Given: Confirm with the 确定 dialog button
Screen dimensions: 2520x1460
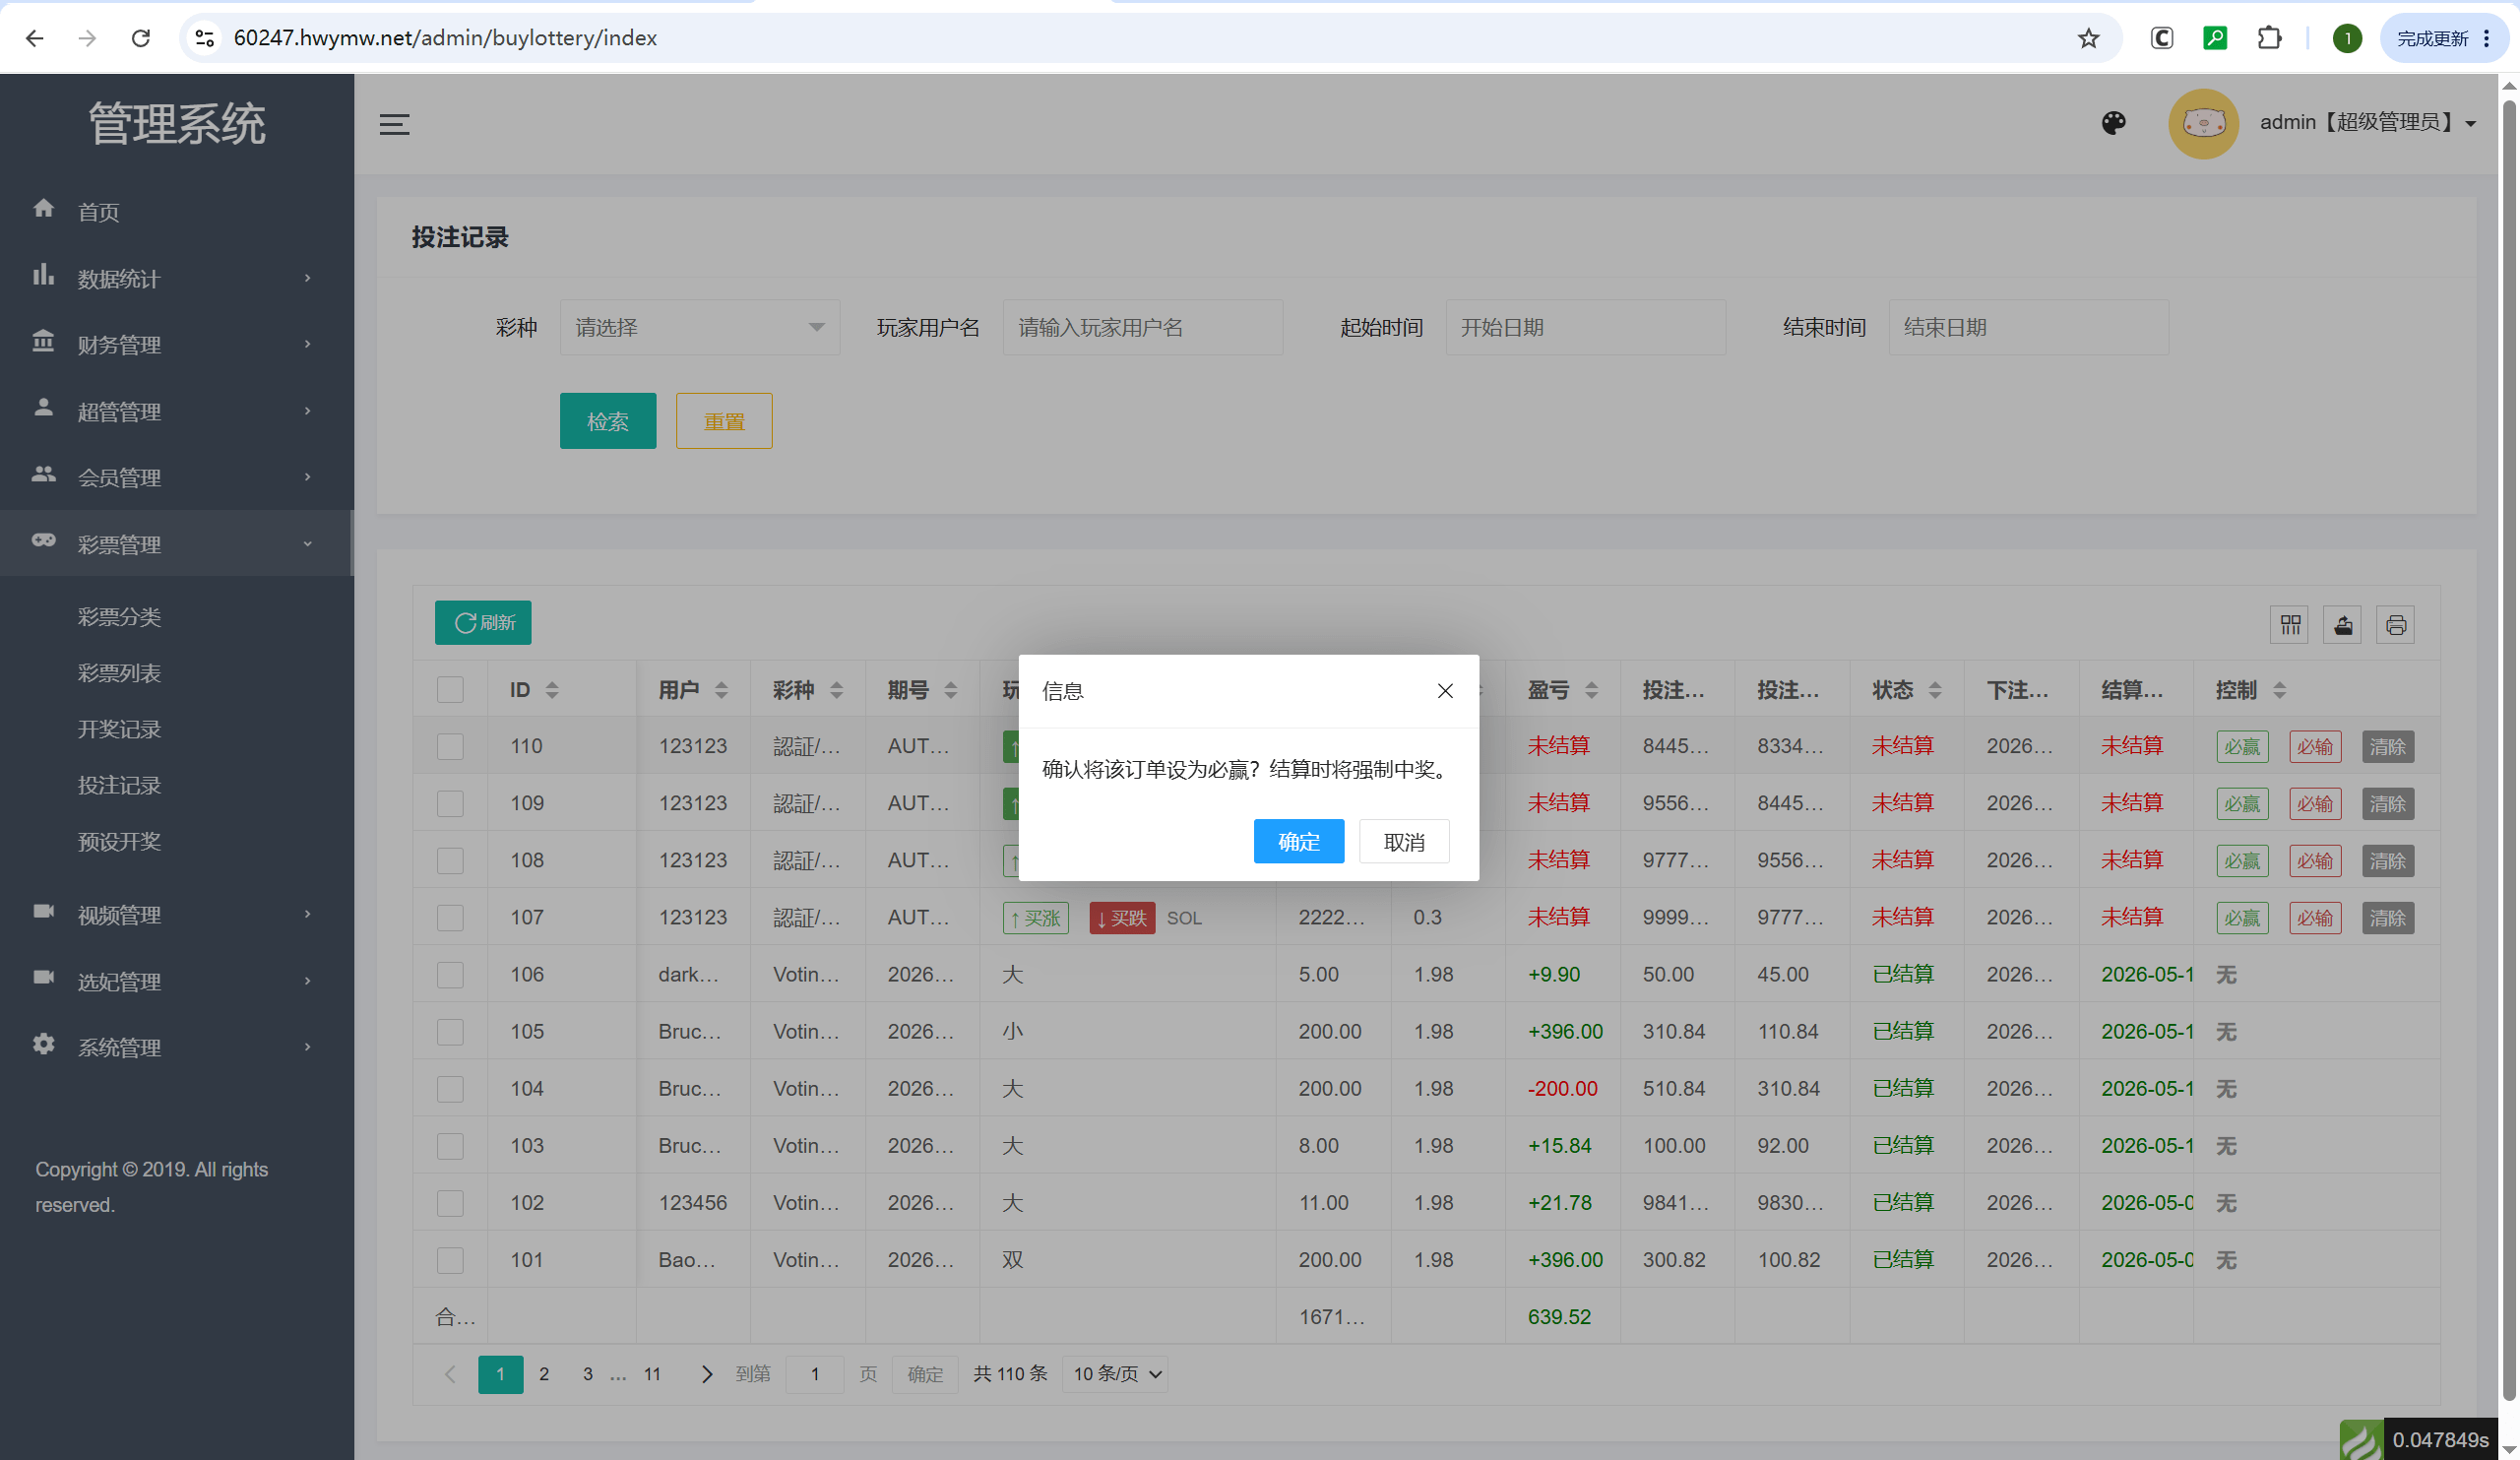Looking at the screenshot, I should (1298, 842).
